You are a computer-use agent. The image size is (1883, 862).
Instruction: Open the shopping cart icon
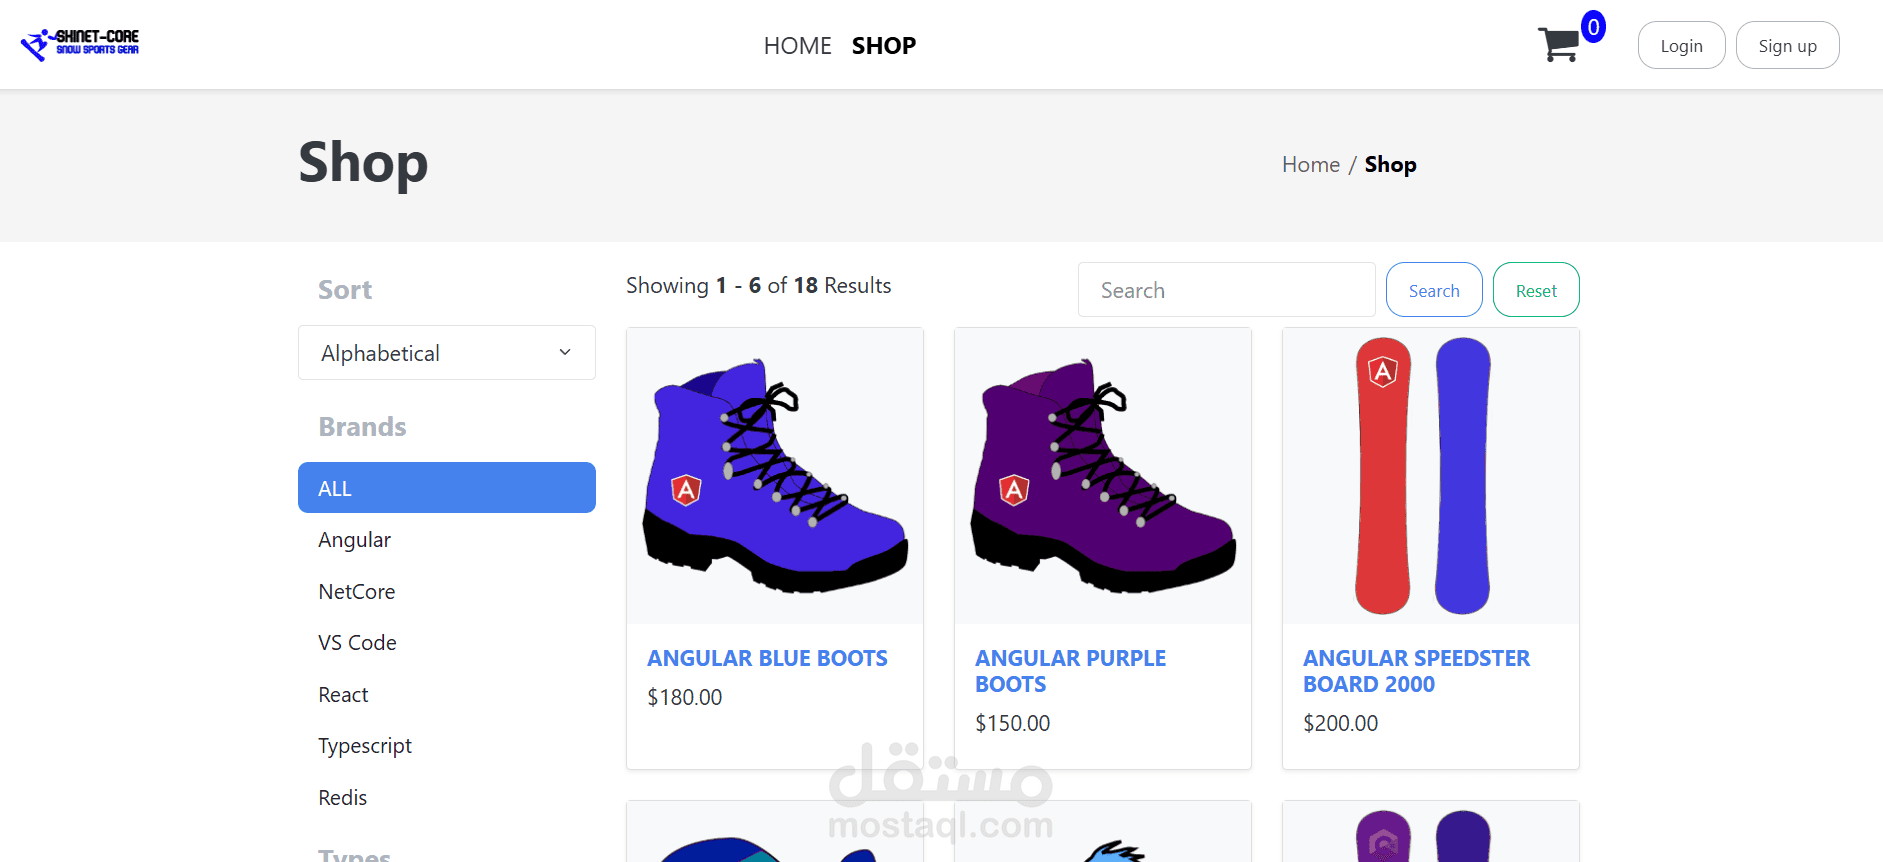1558,45
